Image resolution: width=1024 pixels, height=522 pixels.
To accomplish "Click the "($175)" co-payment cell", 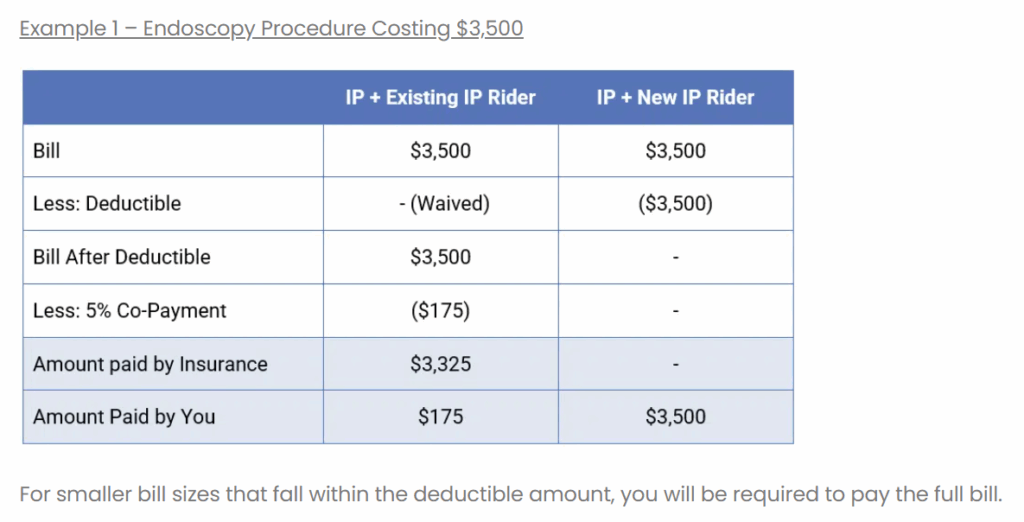I will point(440,310).
